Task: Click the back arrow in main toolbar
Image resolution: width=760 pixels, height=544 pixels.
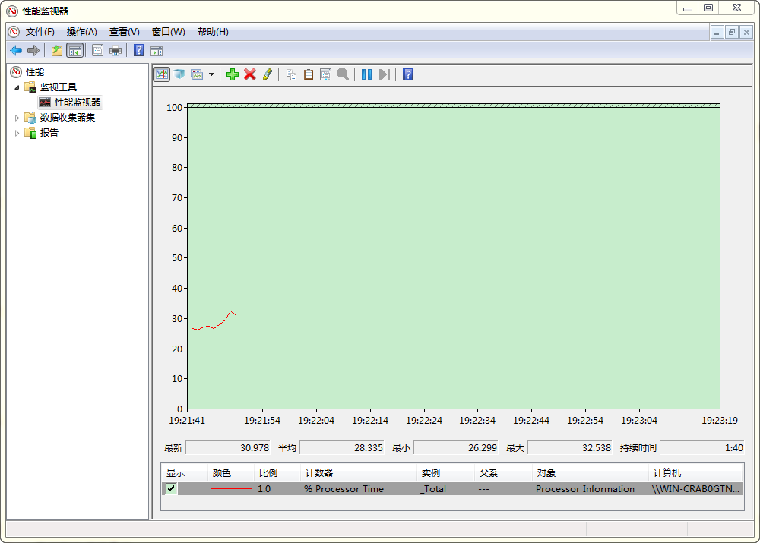Action: 16,50
